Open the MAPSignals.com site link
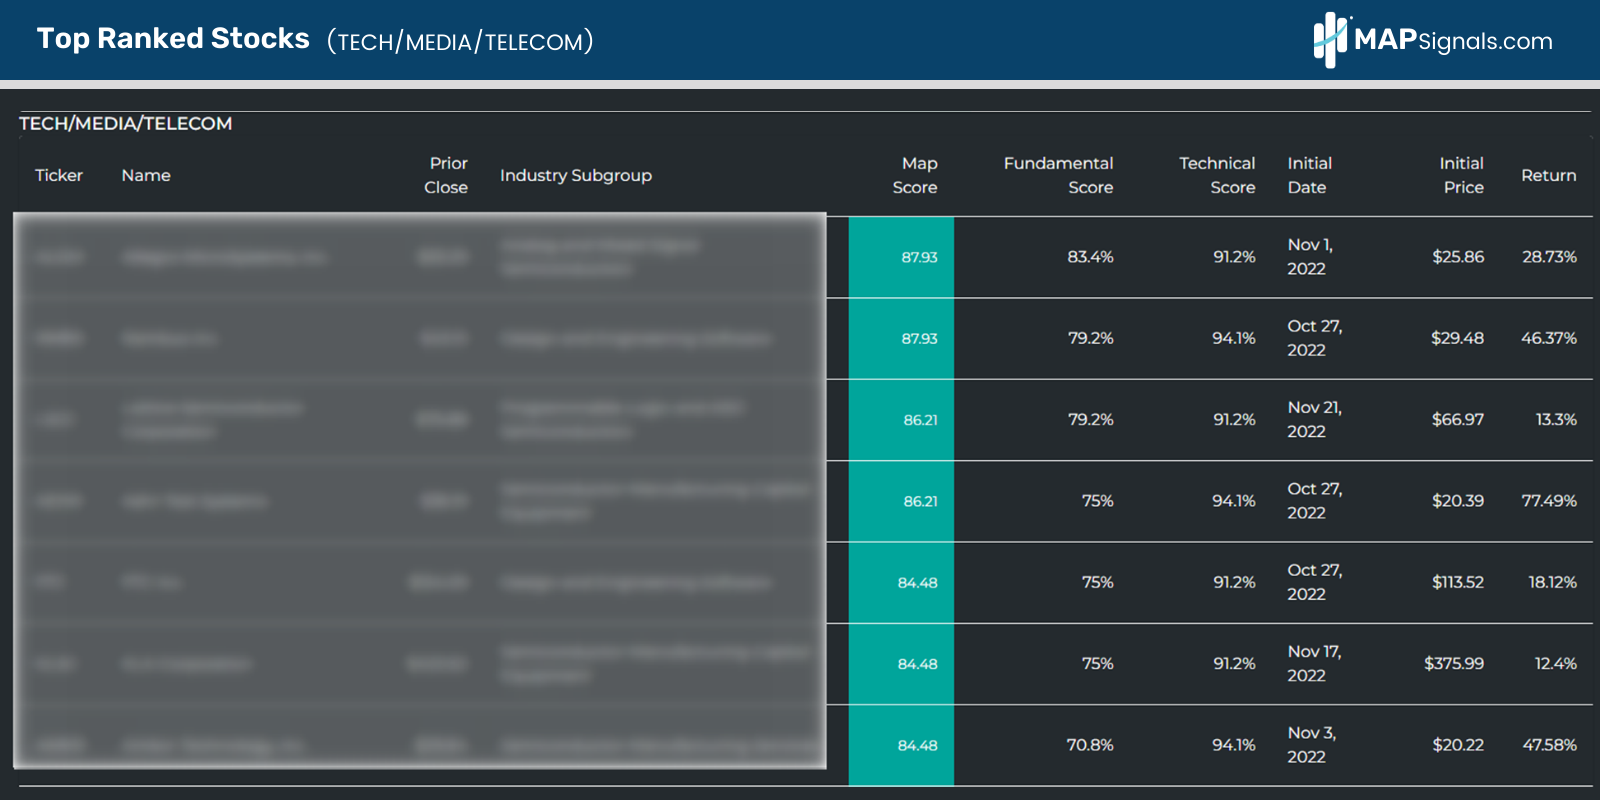1600x800 pixels. 1454,40
